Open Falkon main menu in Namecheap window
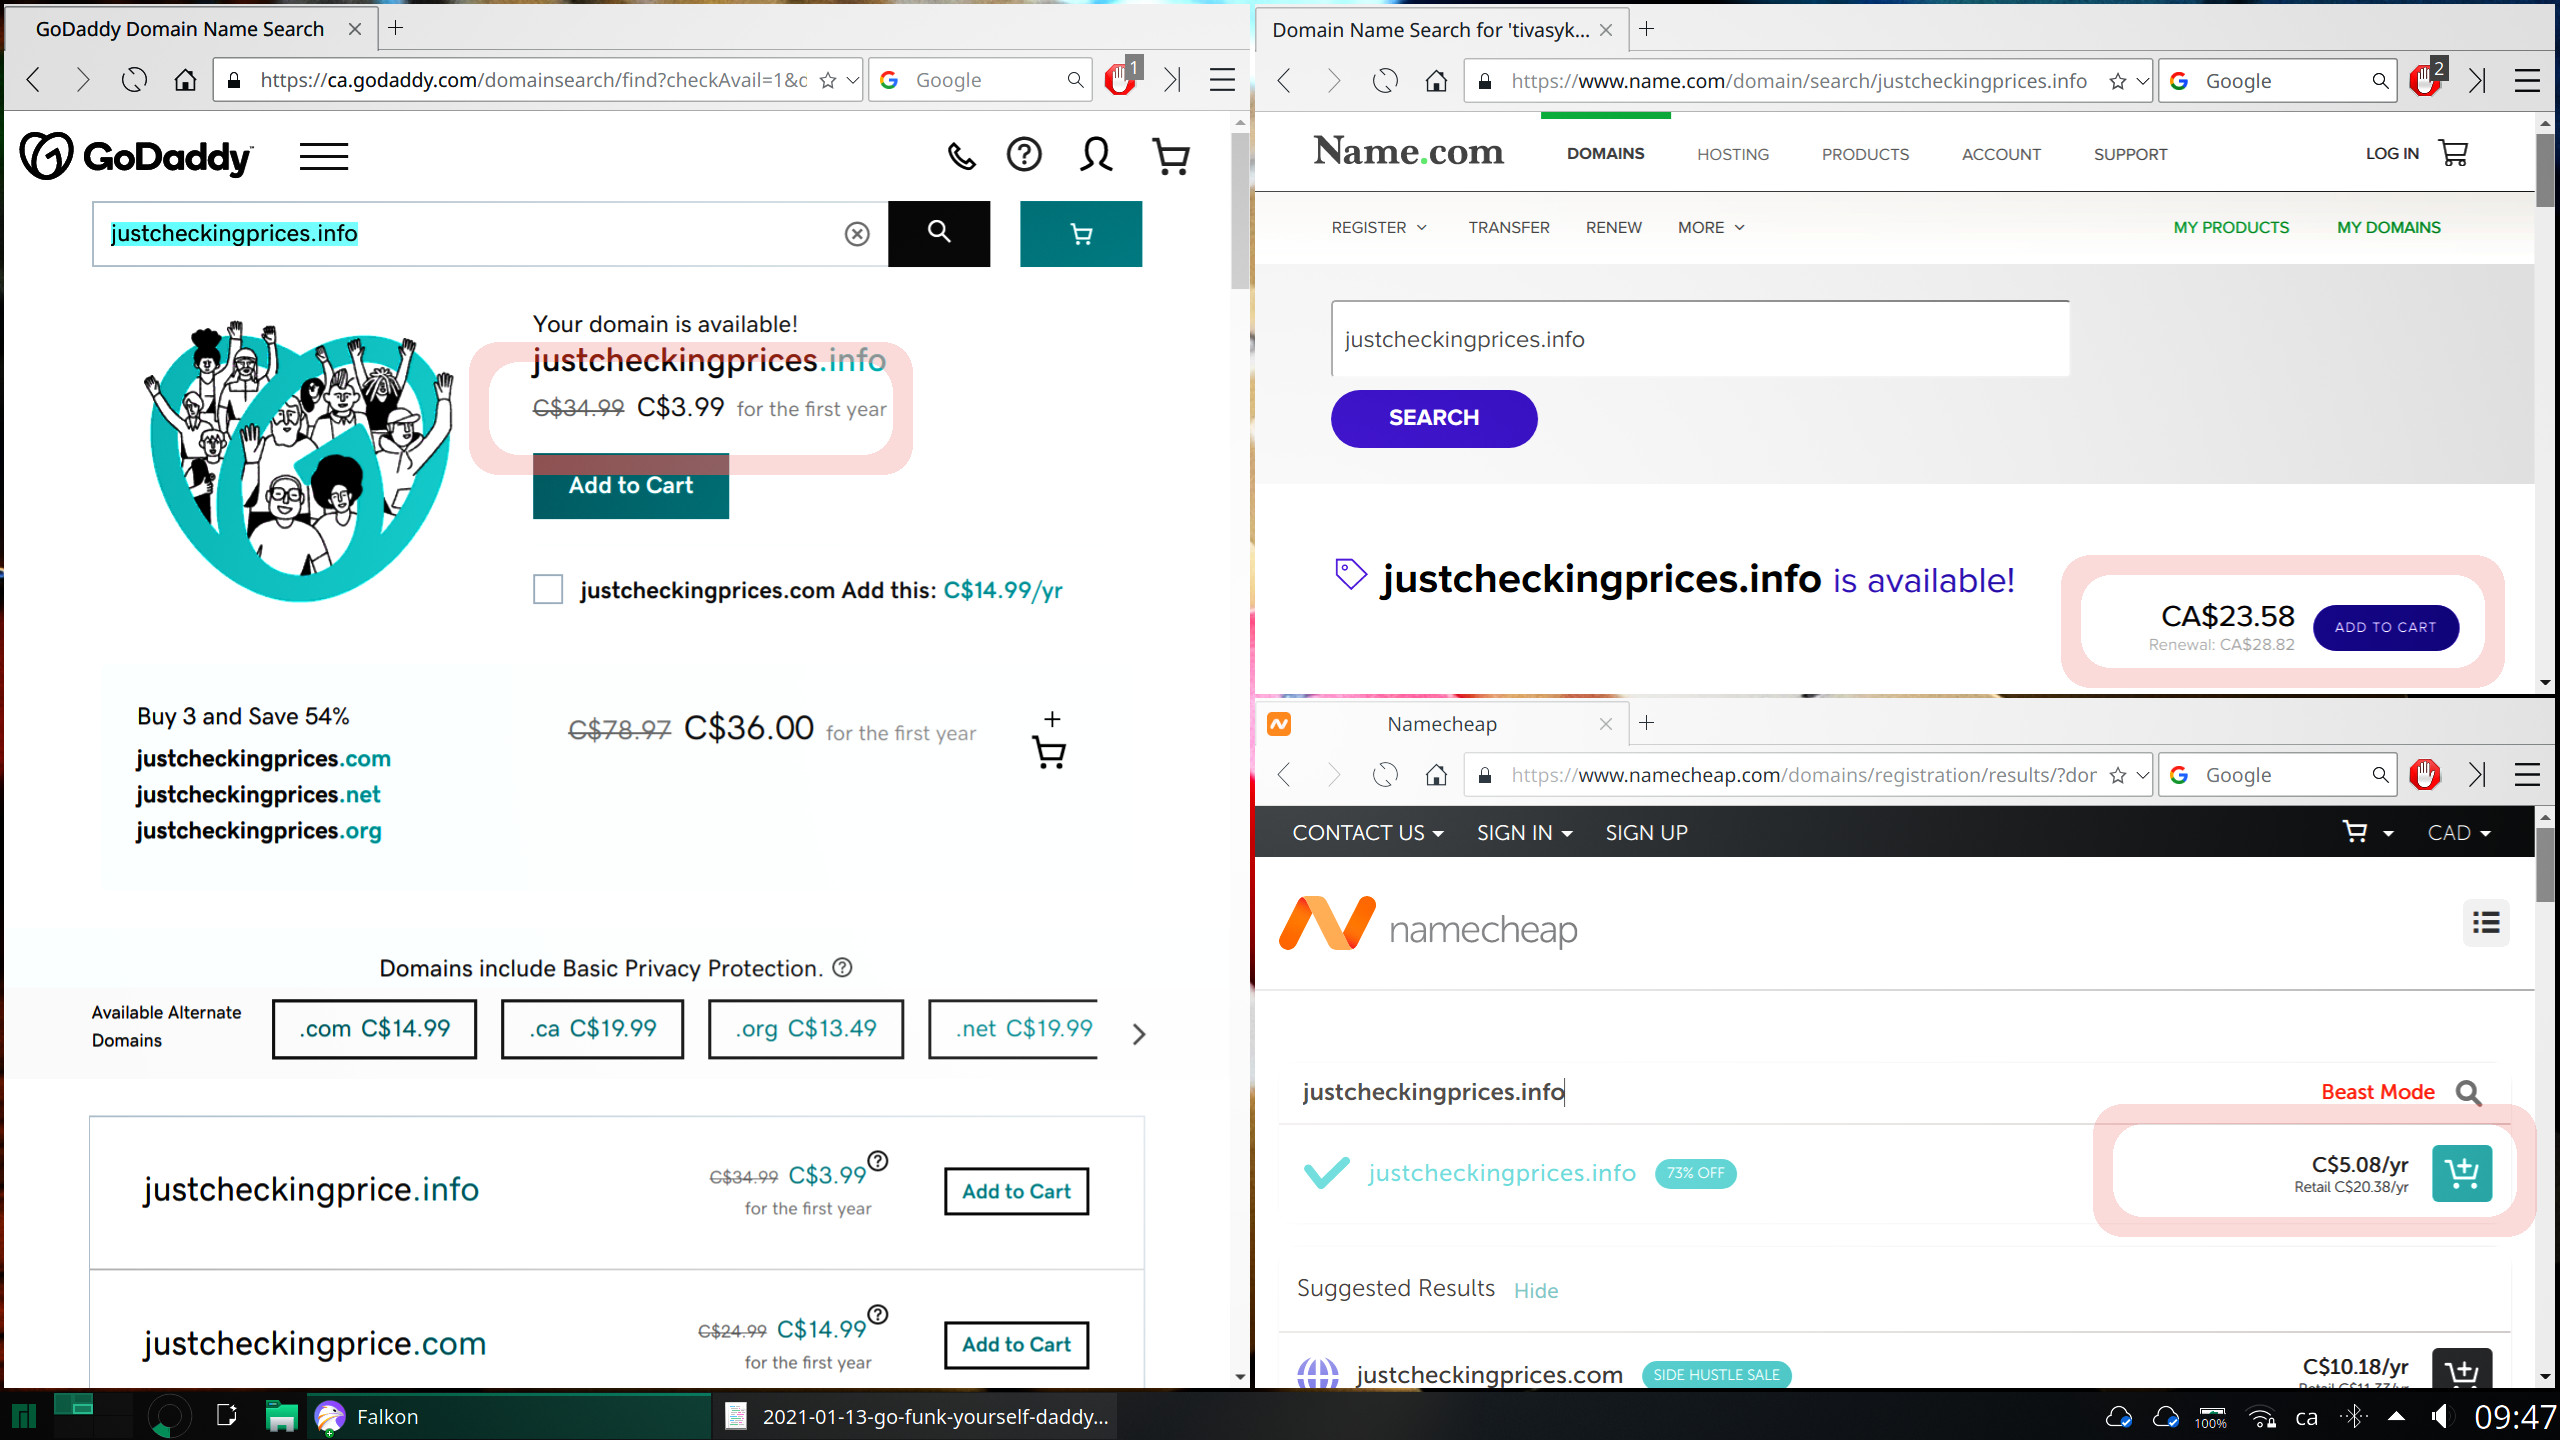 click(x=2527, y=775)
